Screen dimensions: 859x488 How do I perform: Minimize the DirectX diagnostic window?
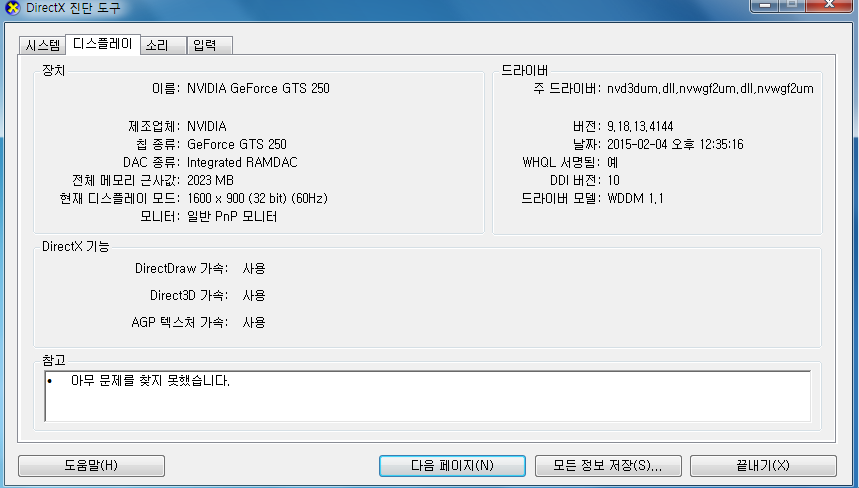click(764, 5)
